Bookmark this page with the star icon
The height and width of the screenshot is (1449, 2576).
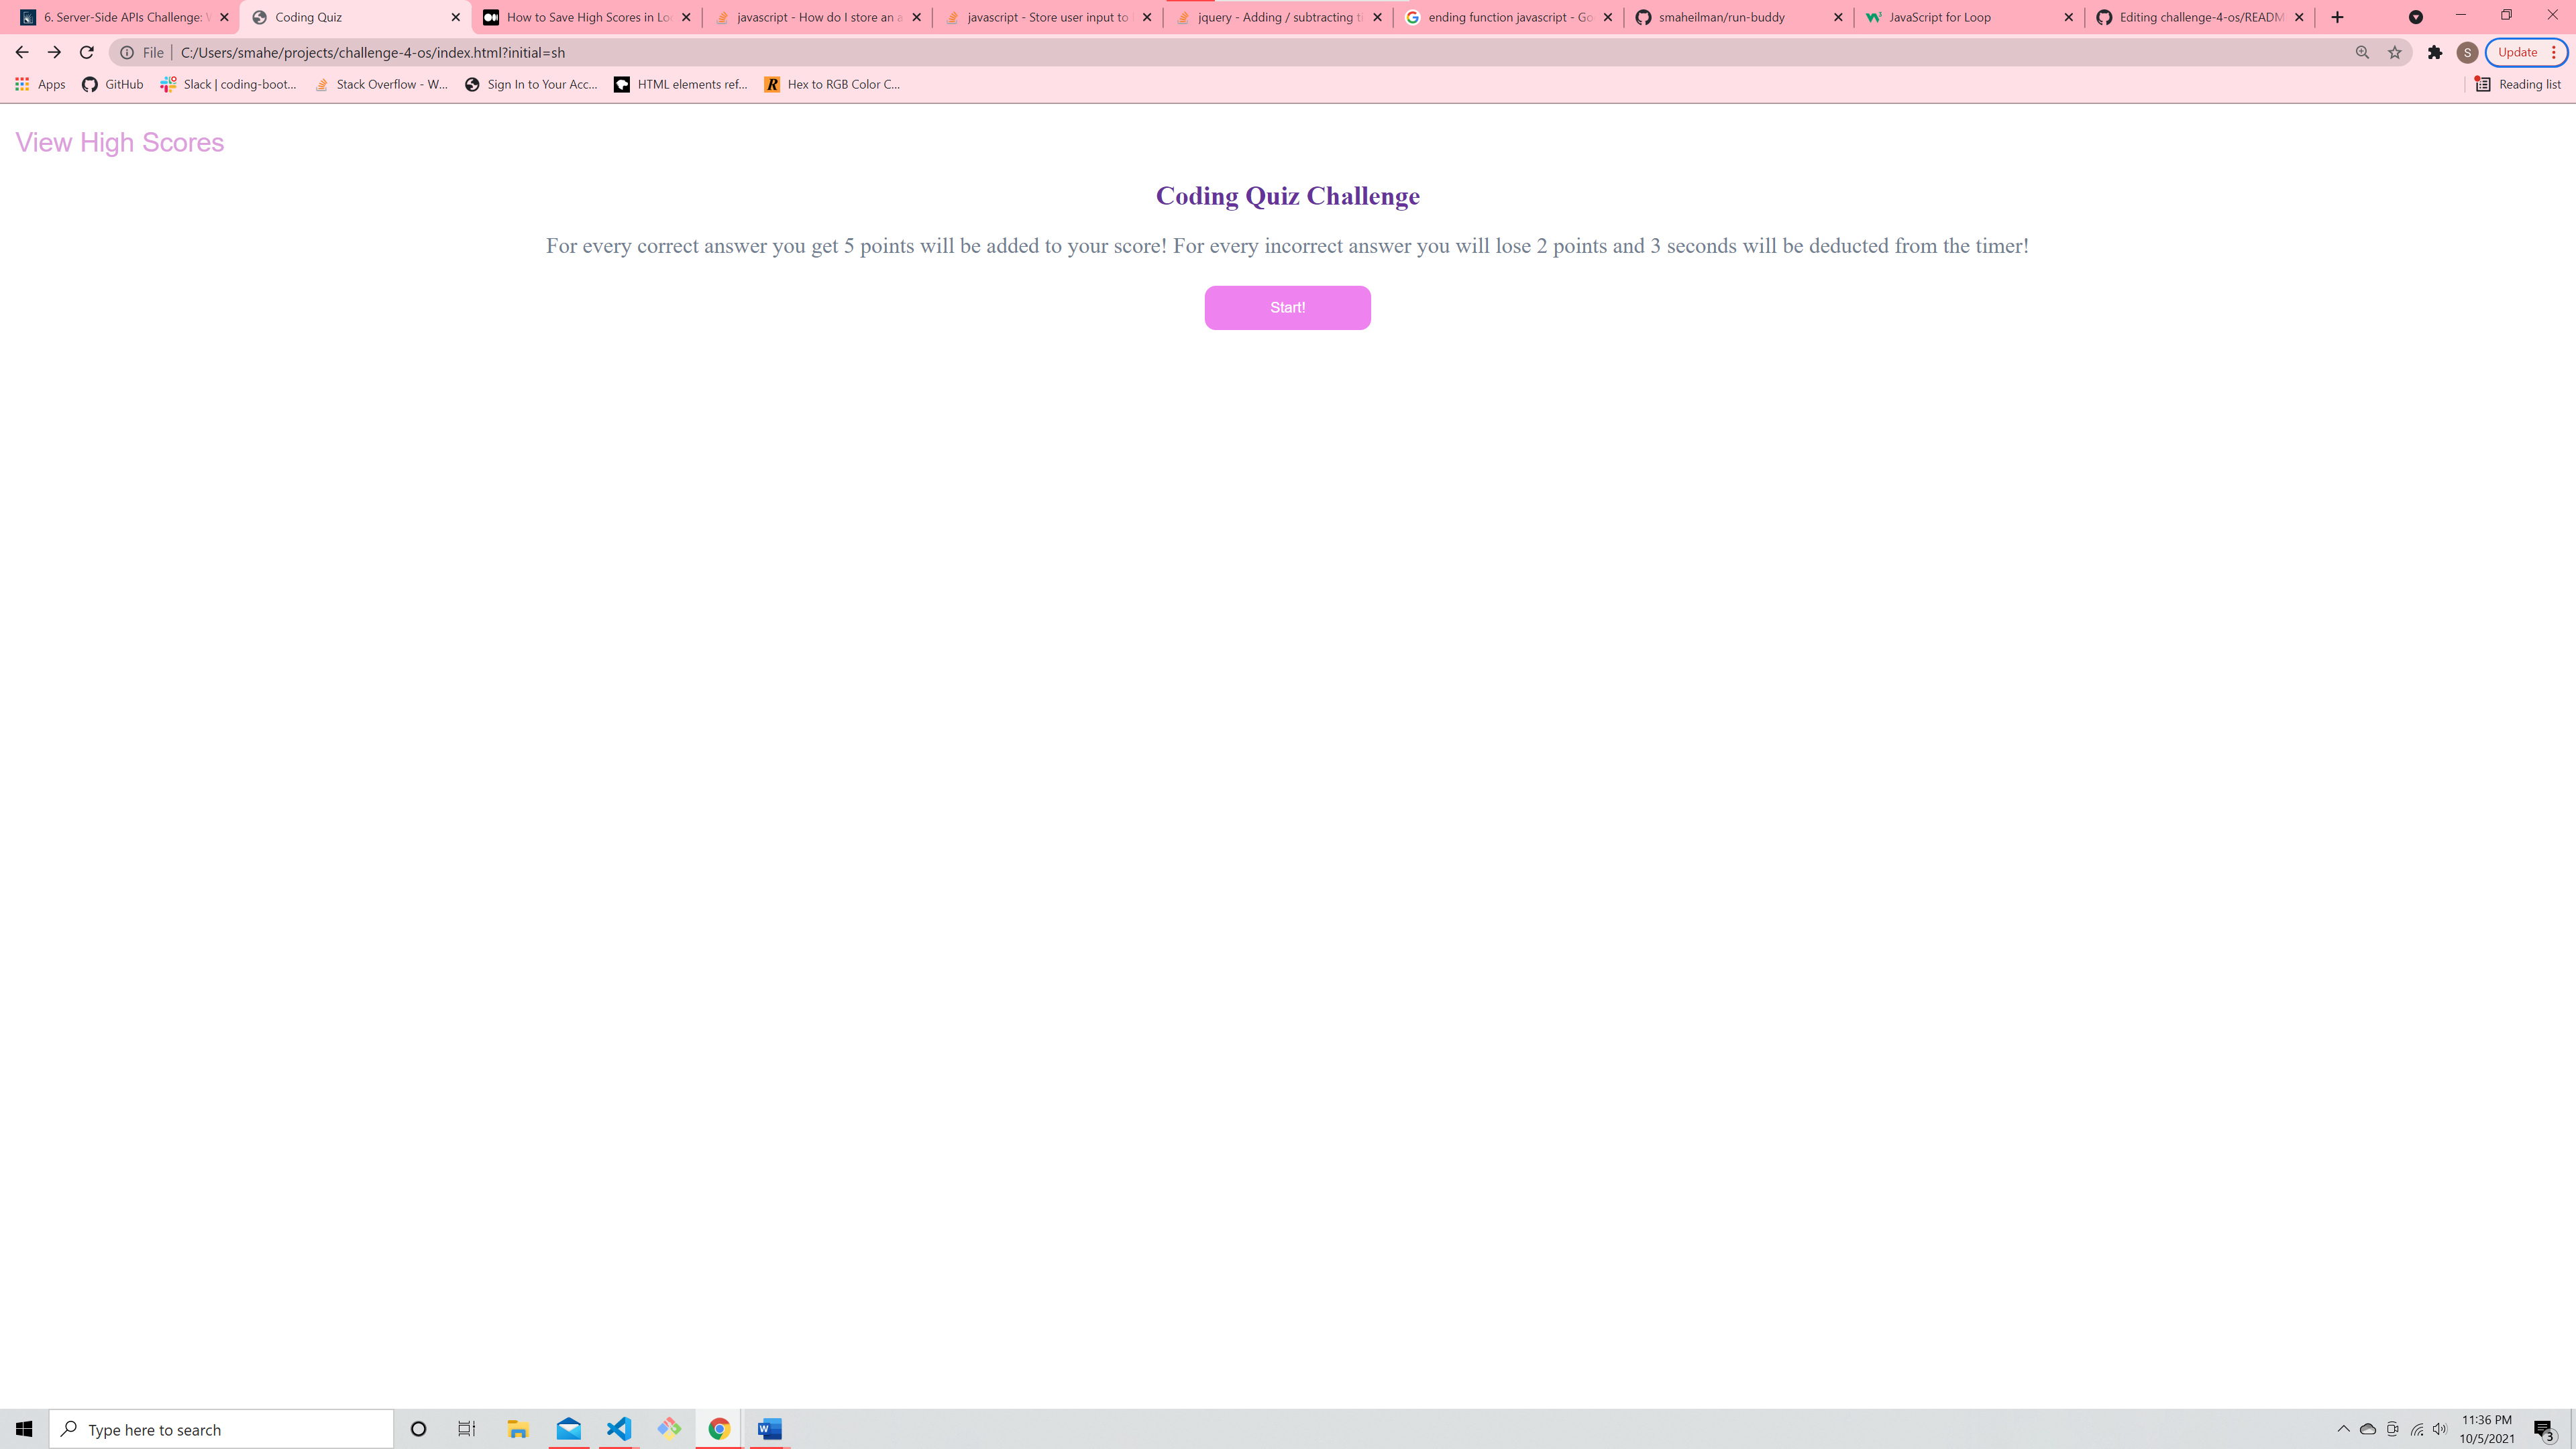pos(2394,52)
